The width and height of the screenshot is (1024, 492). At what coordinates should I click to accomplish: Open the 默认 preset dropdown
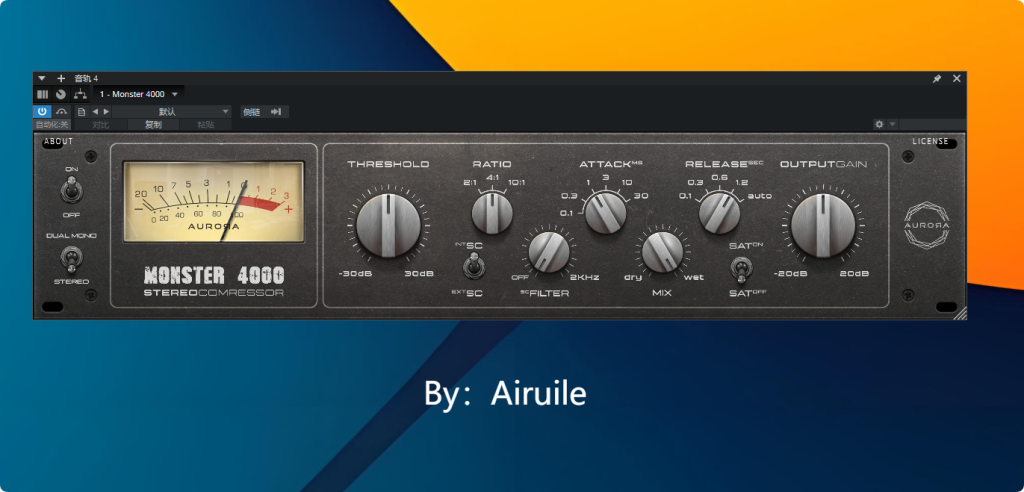[x=172, y=112]
